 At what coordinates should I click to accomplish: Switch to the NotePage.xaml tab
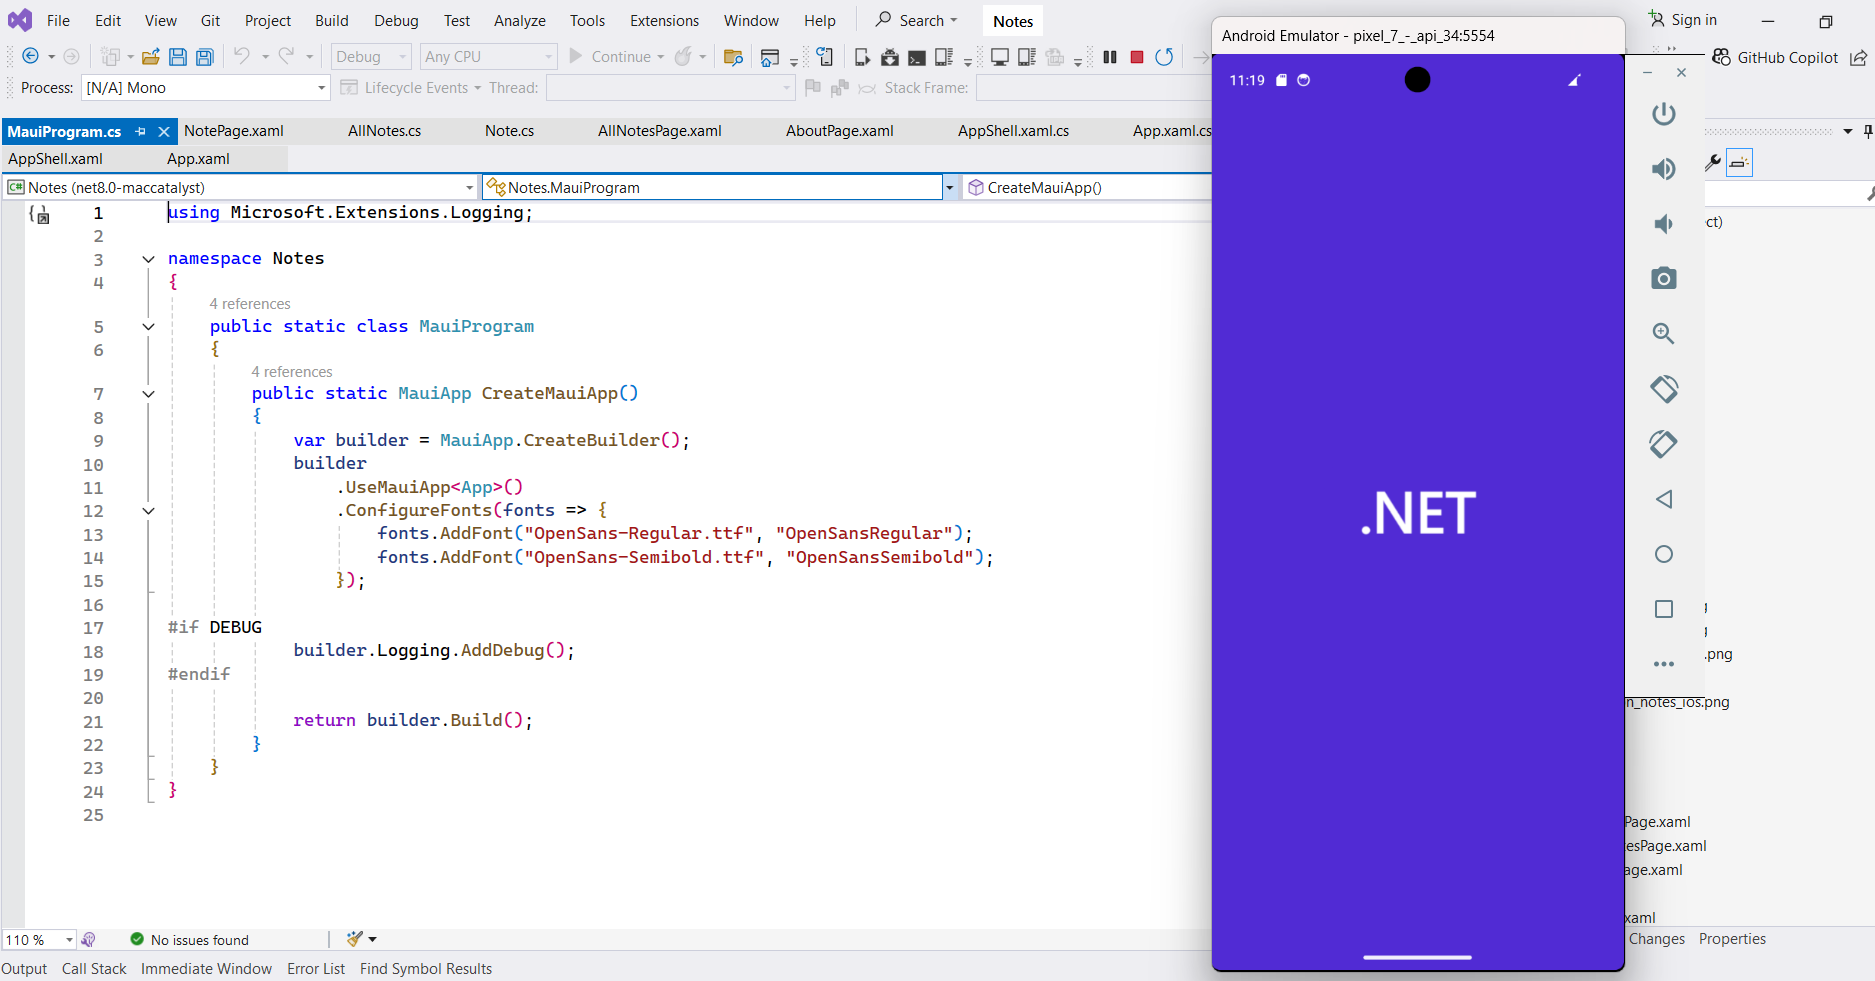(x=234, y=131)
